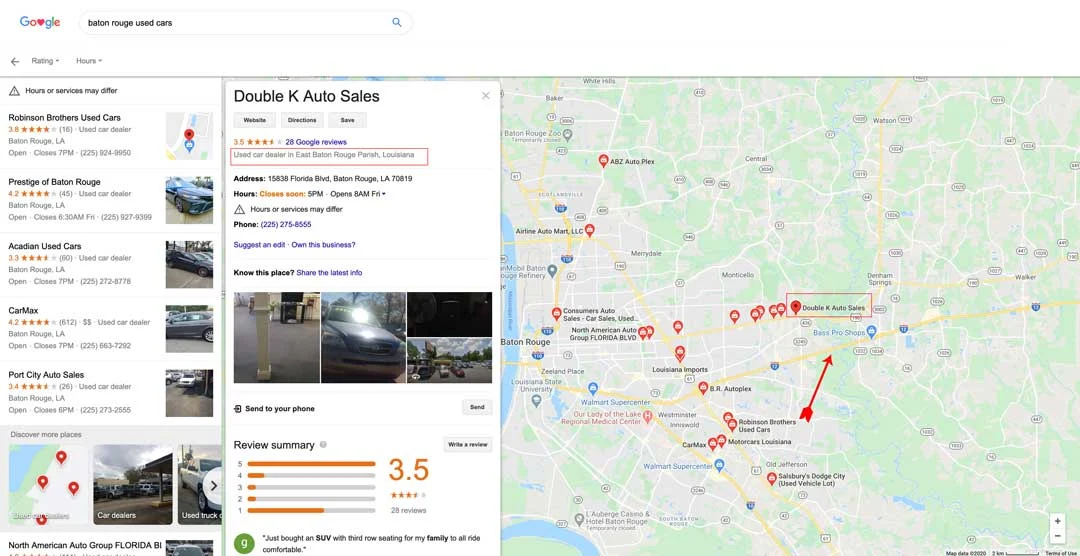The image size is (1080, 556).
Task: Click the Review summary help icon
Action: tap(323, 445)
